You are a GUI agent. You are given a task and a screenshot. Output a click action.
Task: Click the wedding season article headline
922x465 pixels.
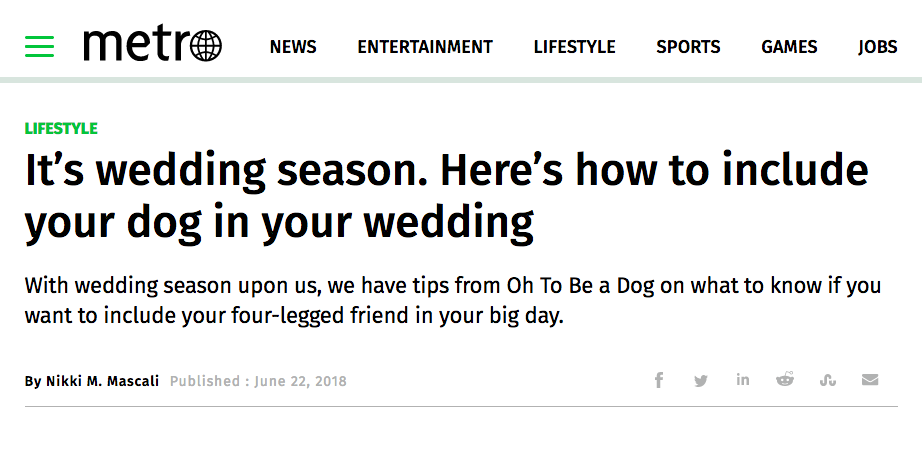point(446,196)
